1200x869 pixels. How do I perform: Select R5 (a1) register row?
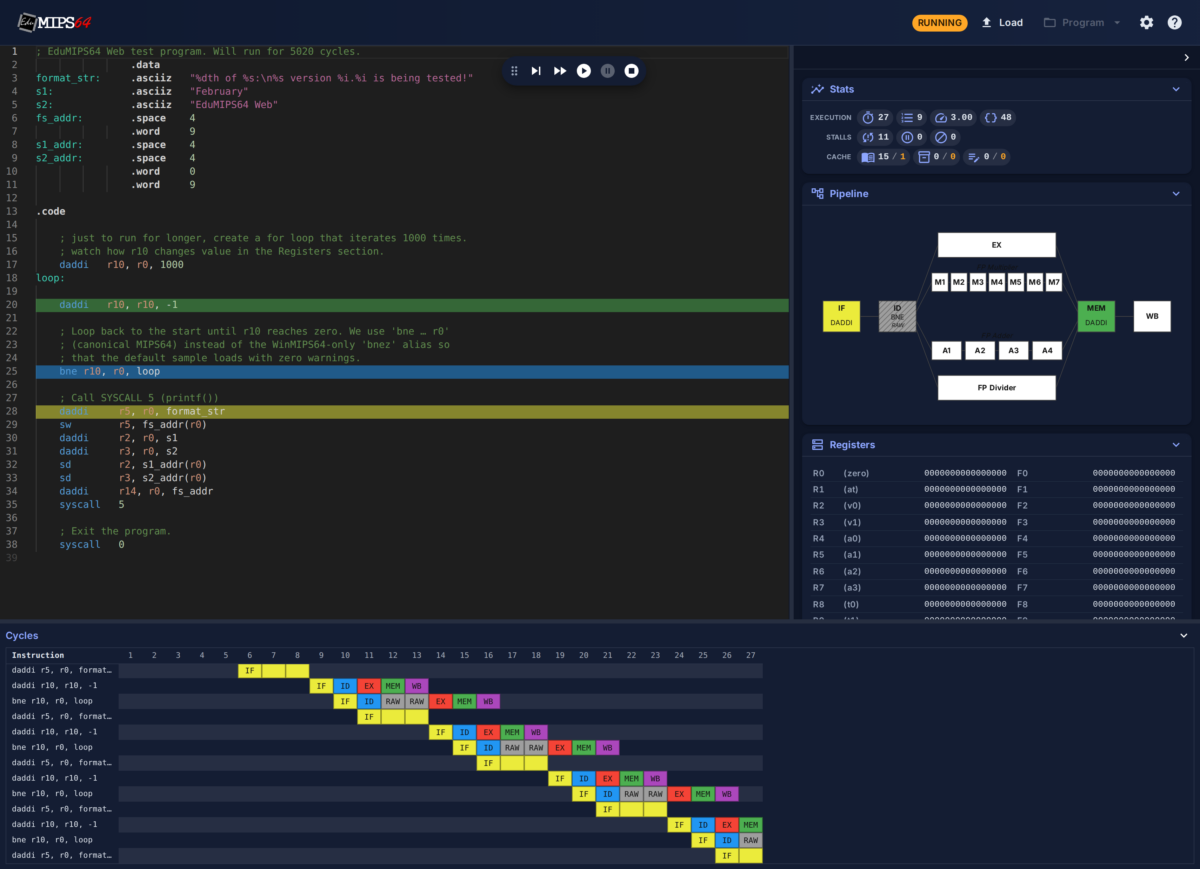[x=995, y=555]
